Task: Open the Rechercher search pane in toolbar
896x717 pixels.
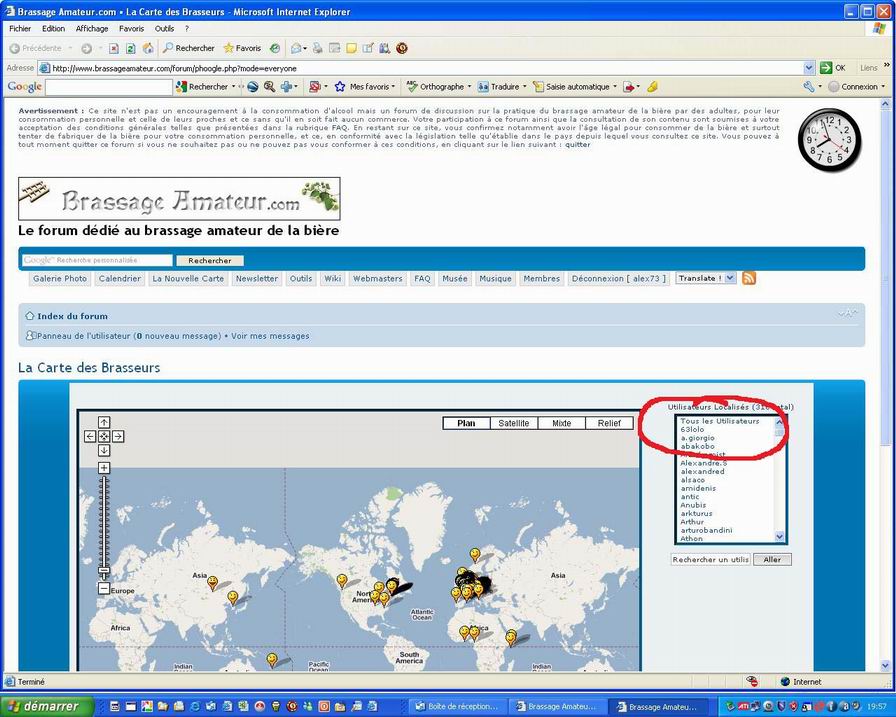Action: click(189, 49)
